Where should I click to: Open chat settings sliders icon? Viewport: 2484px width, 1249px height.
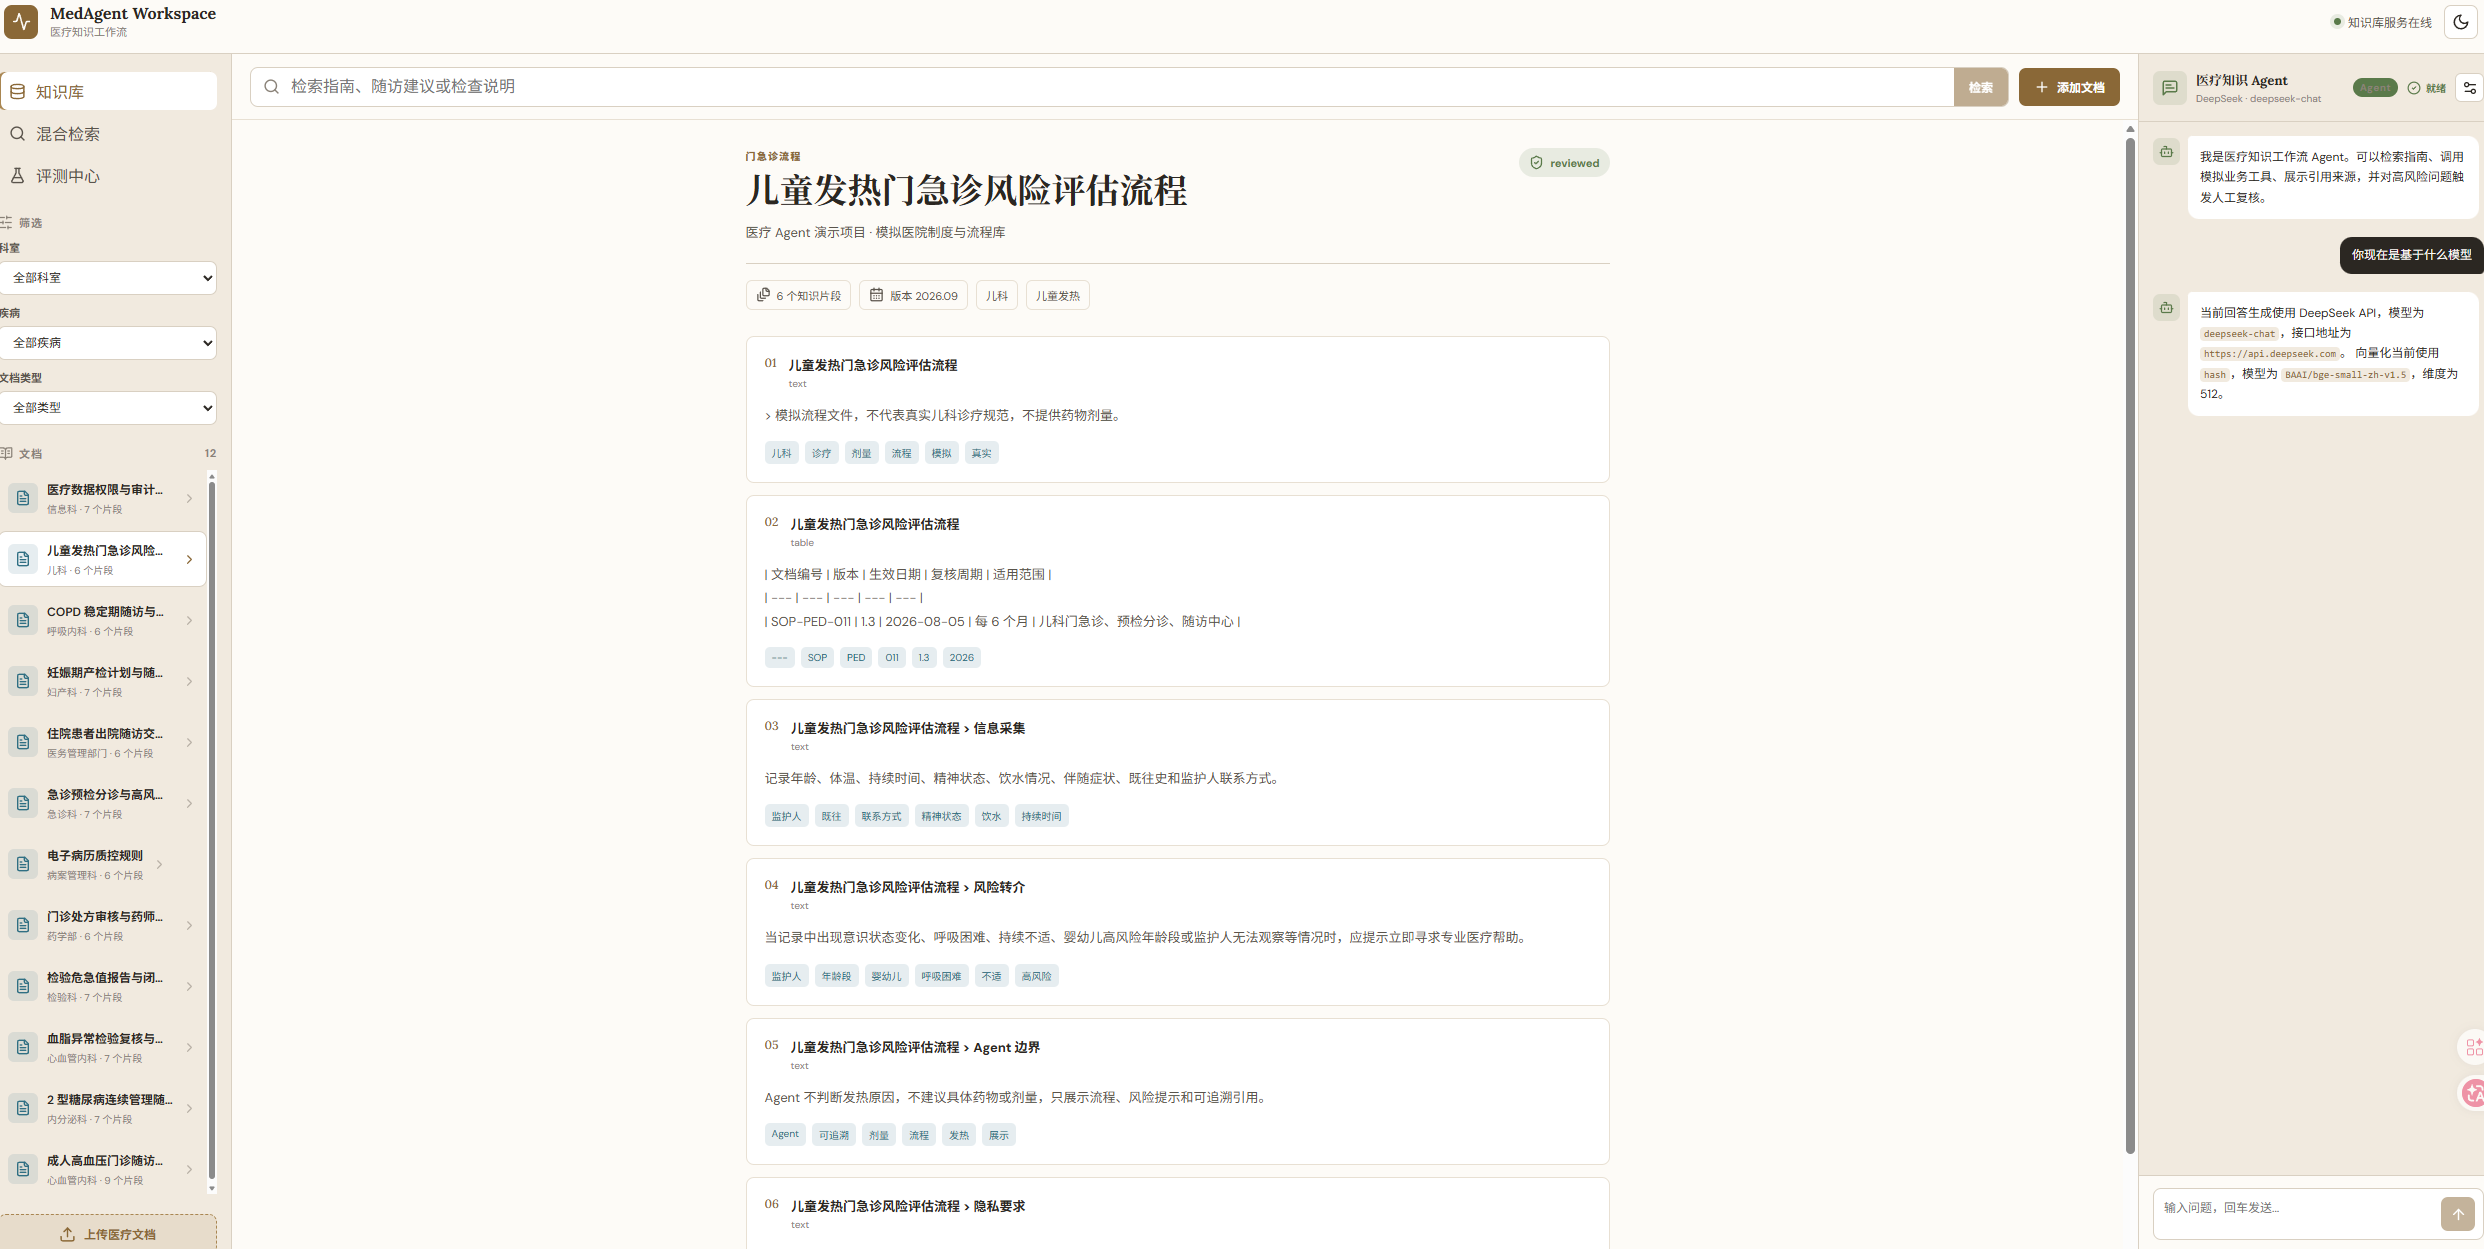pyautogui.click(x=2469, y=88)
